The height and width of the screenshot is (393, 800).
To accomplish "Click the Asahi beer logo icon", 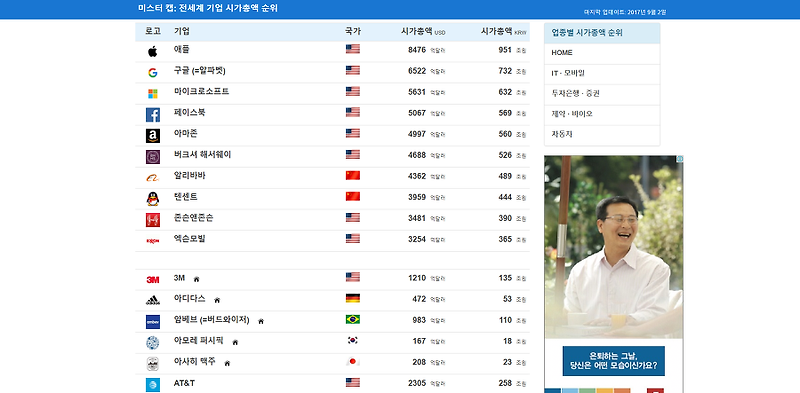I will [x=153, y=364].
